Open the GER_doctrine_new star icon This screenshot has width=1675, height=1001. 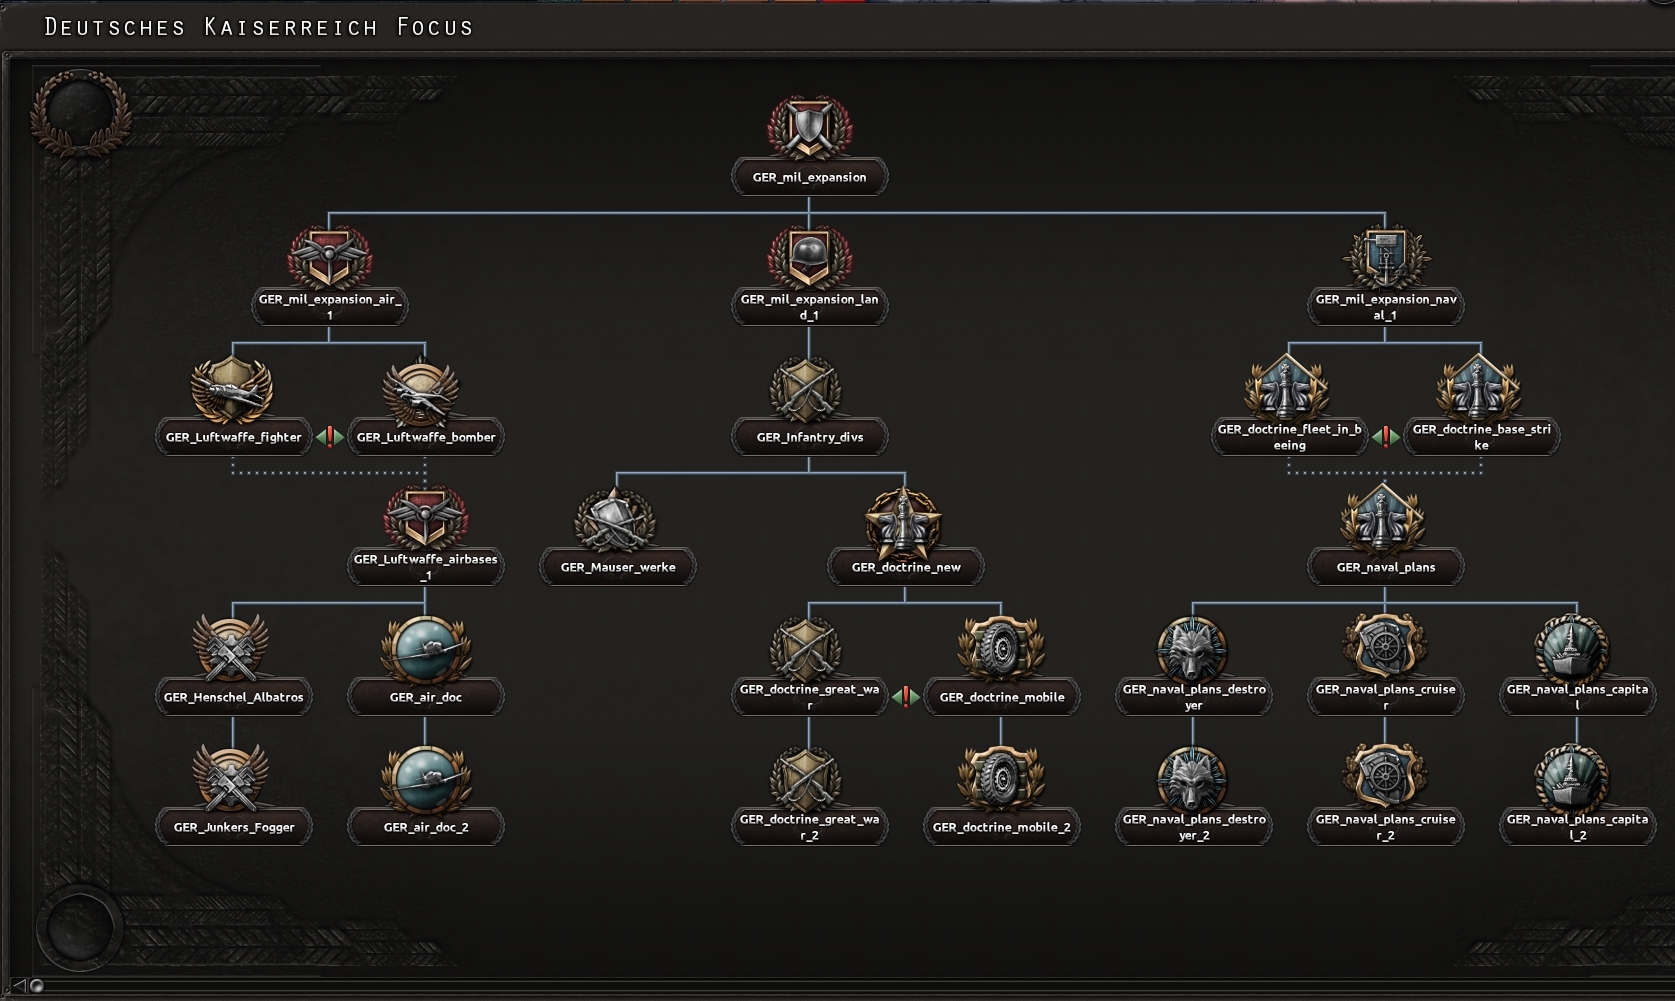pyautogui.click(x=905, y=520)
